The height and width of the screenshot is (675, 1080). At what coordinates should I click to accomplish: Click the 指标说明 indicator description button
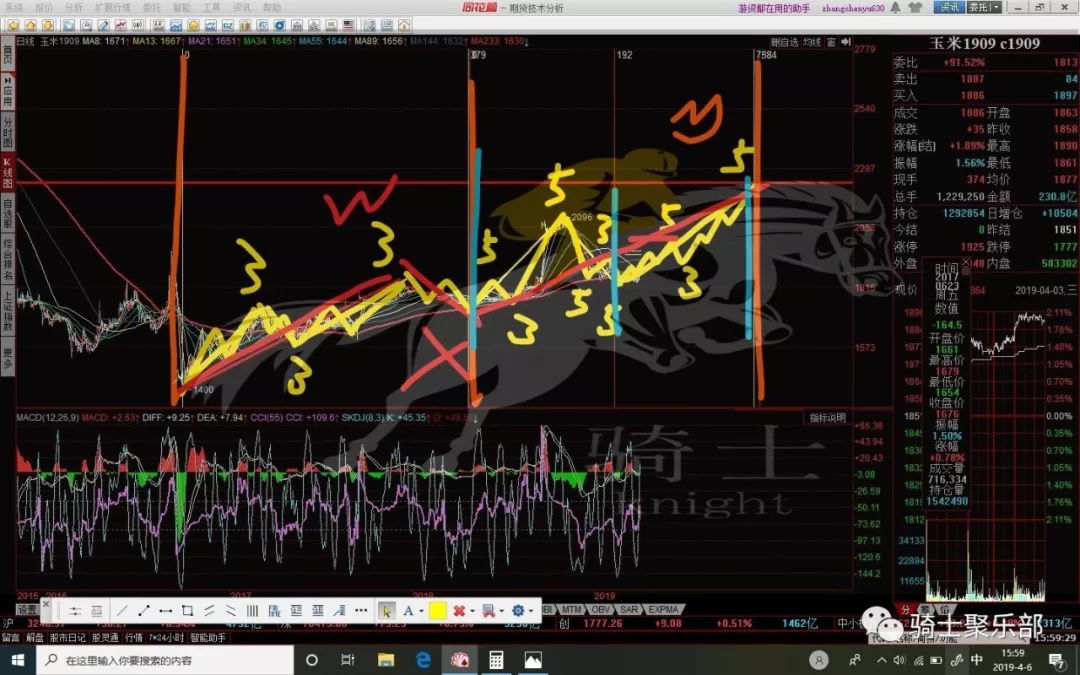827,418
